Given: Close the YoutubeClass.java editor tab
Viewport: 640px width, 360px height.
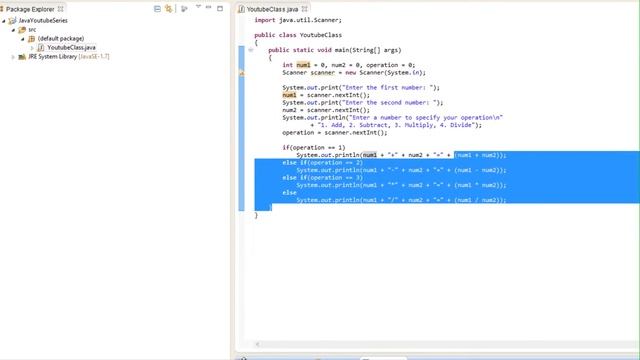Looking at the screenshot, I should [x=304, y=9].
